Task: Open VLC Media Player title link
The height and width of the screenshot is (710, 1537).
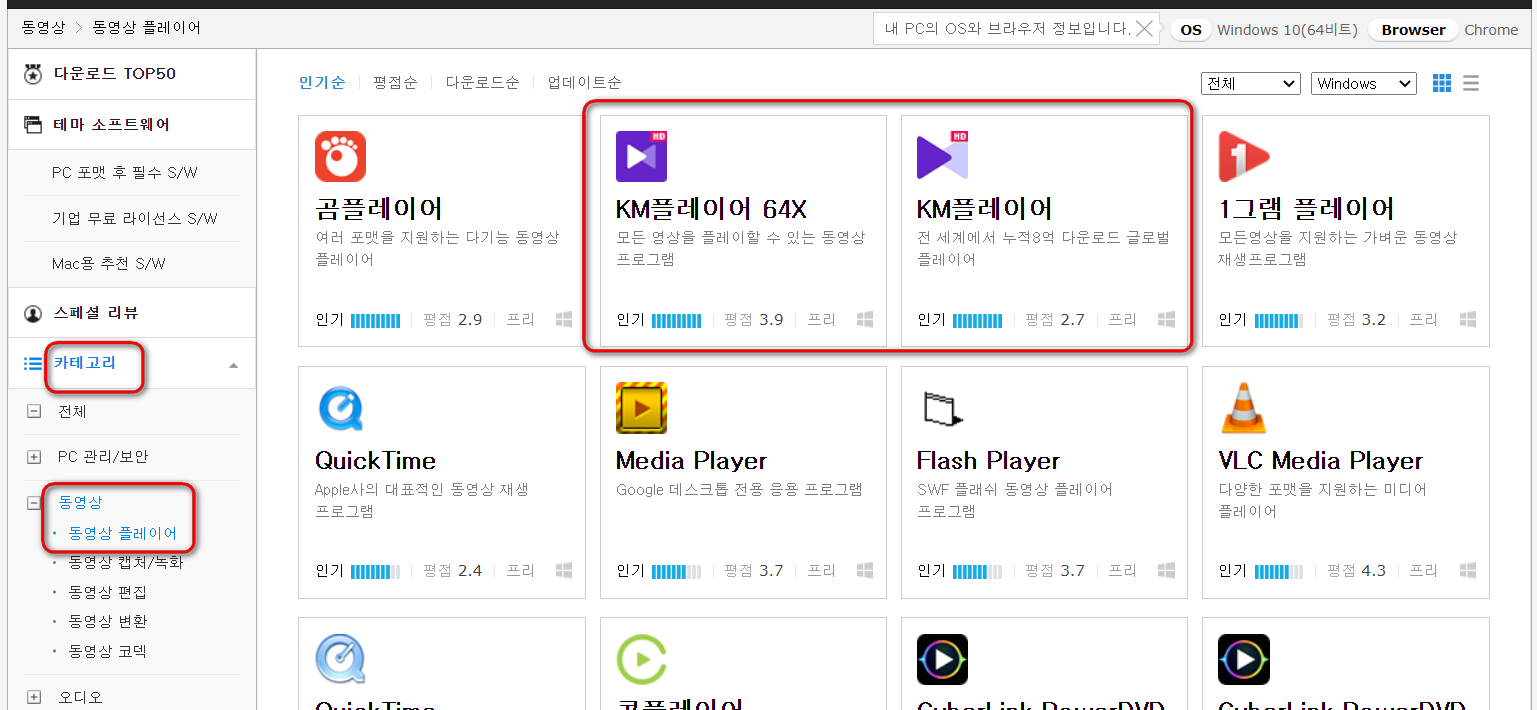Action: coord(1320,460)
